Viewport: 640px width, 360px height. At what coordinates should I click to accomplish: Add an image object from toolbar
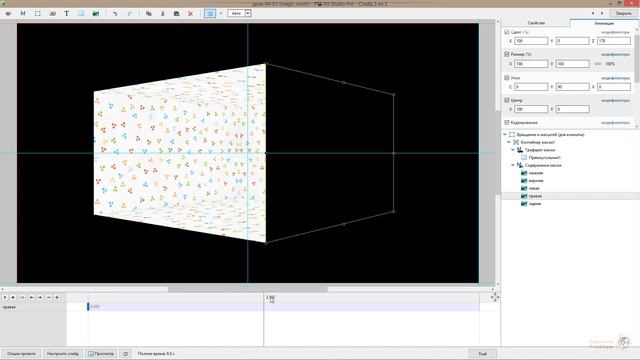point(96,13)
